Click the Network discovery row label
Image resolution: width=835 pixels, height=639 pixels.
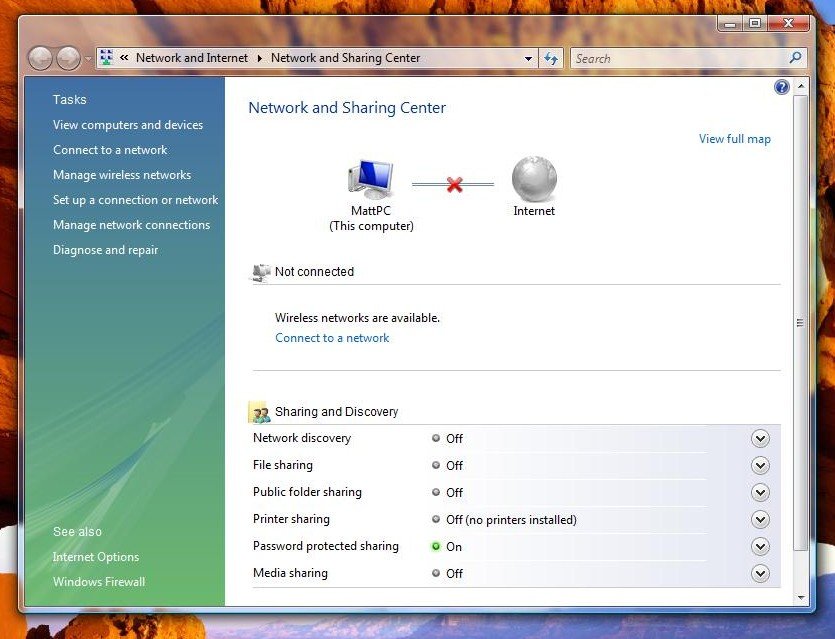[302, 438]
